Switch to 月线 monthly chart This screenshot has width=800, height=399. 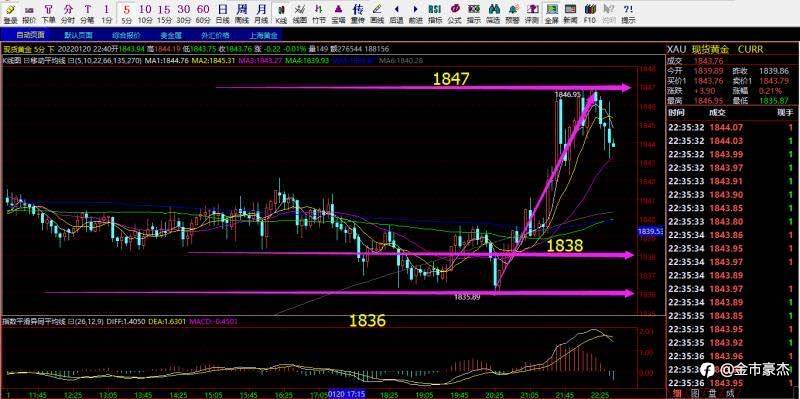261,13
